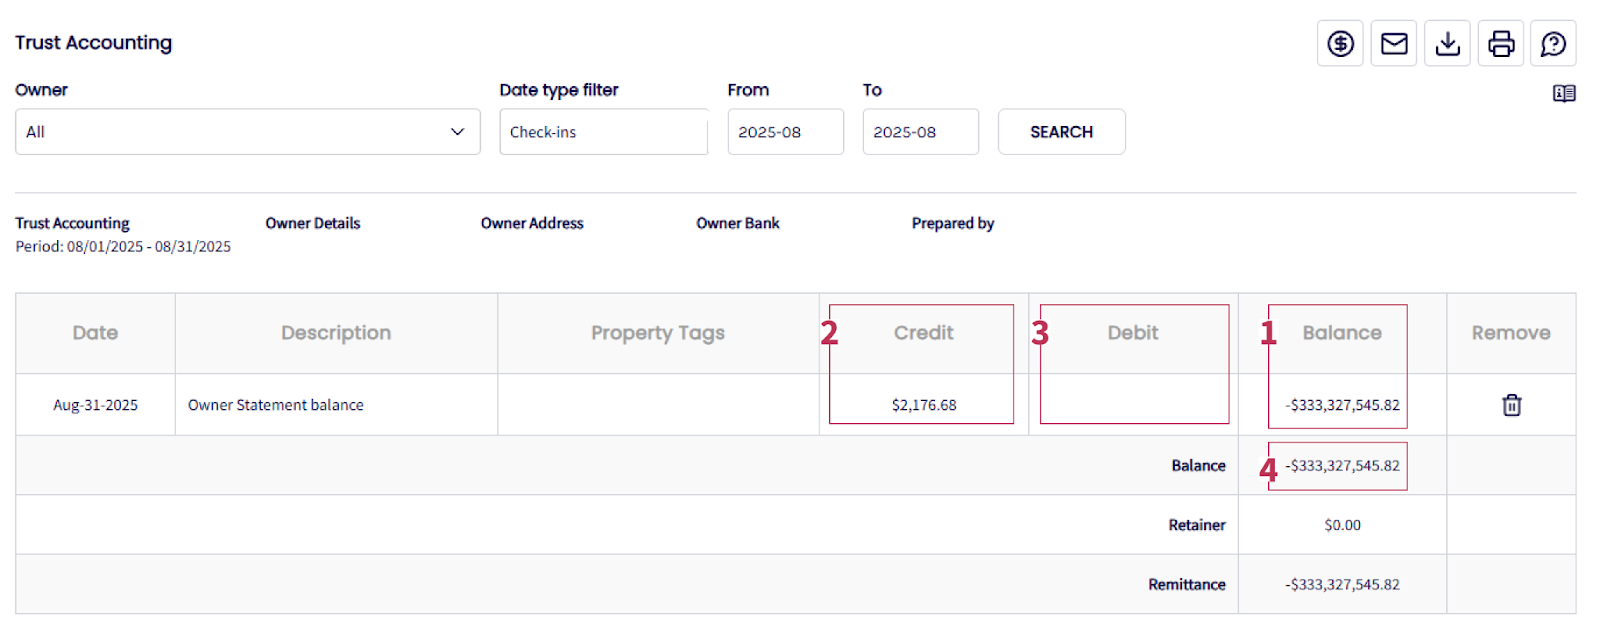The image size is (1600, 620).
Task: Click the download icon
Action: [x=1447, y=44]
